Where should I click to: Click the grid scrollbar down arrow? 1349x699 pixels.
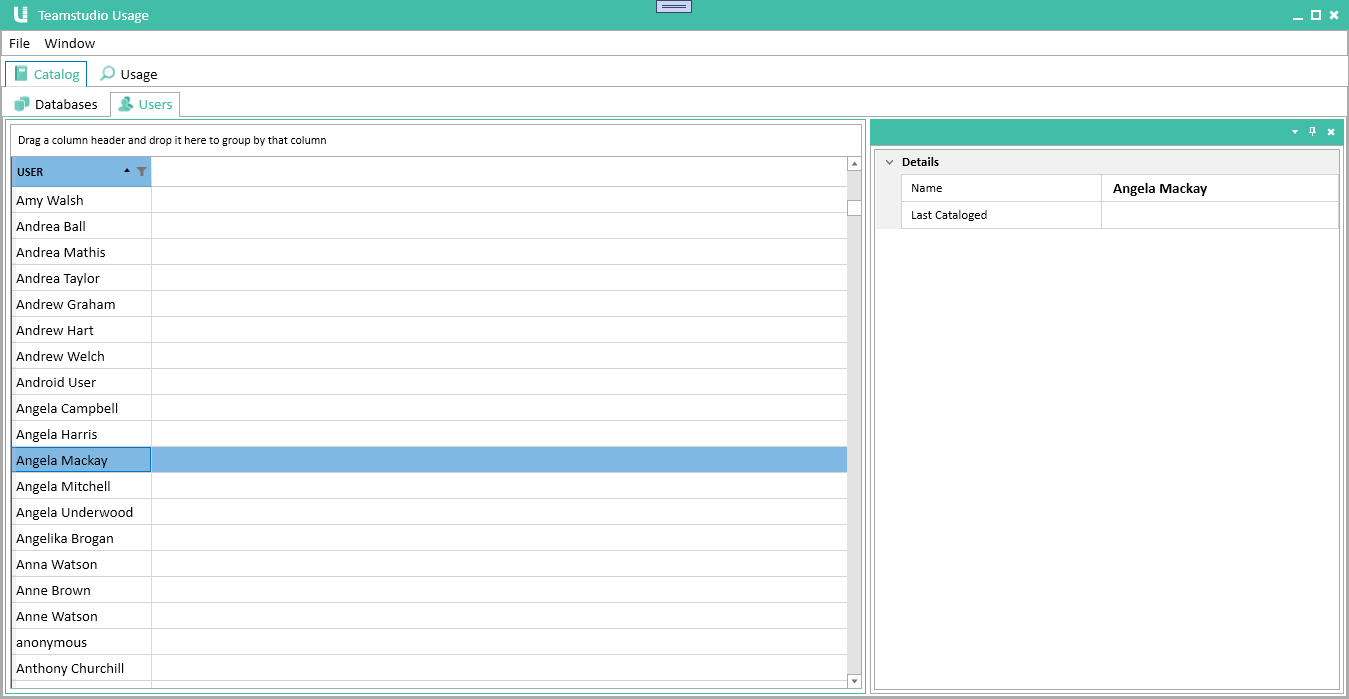(854, 680)
